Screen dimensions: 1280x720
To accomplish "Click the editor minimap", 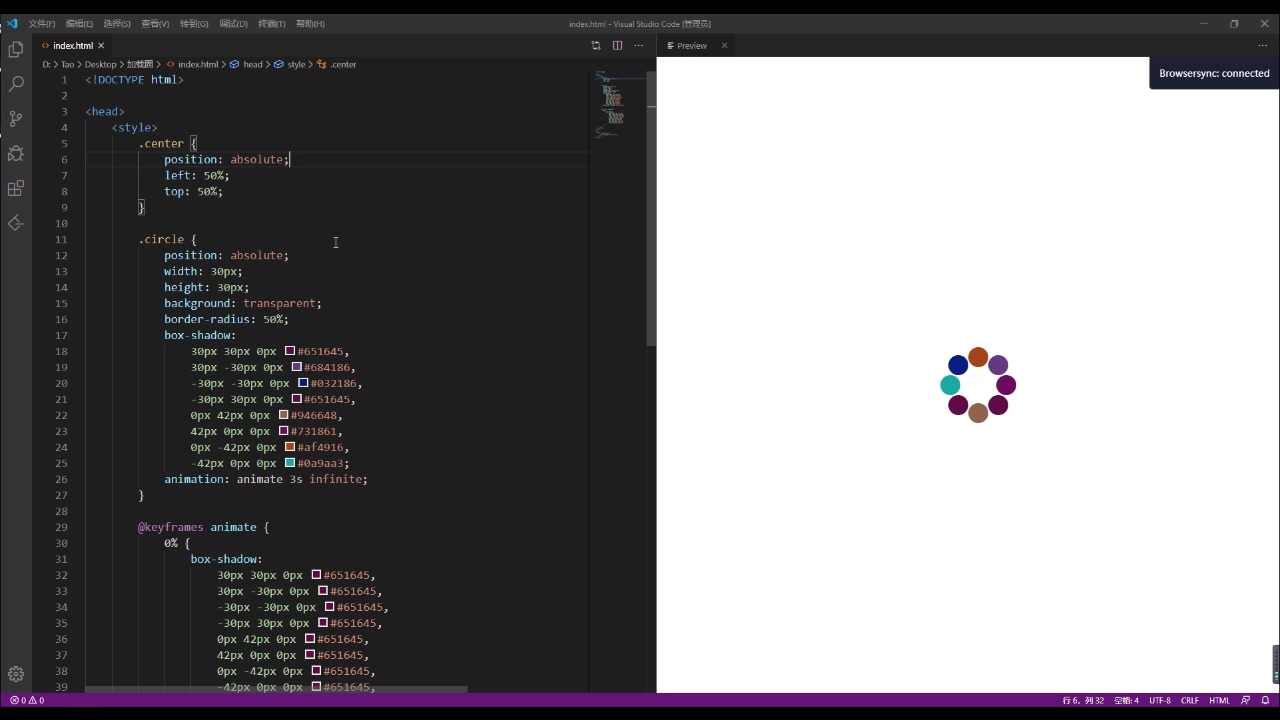I will (x=617, y=105).
